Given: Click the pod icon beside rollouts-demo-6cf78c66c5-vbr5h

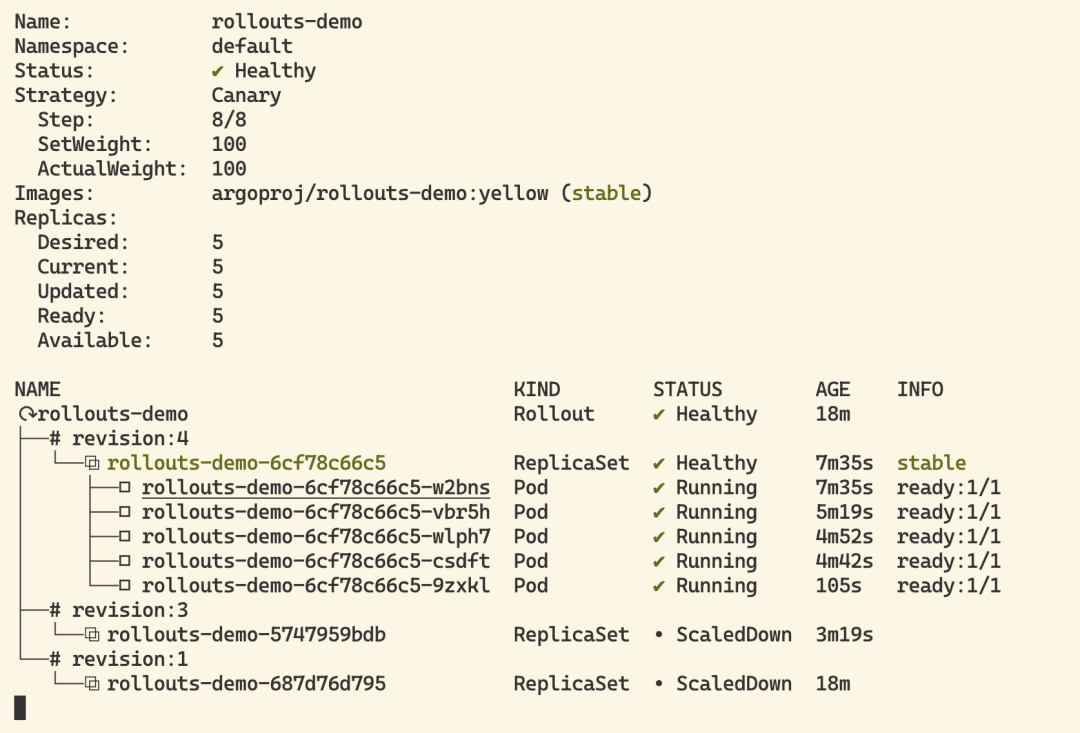Looking at the screenshot, I should [x=126, y=512].
